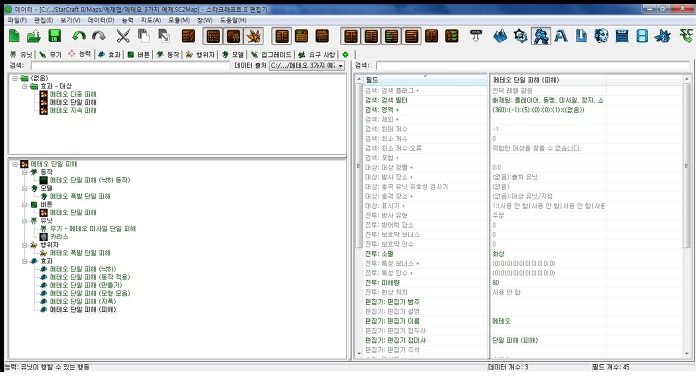Select the 전투: 피해량 field row
Image resolution: width=700 pixels, height=376 pixels.
point(426,283)
